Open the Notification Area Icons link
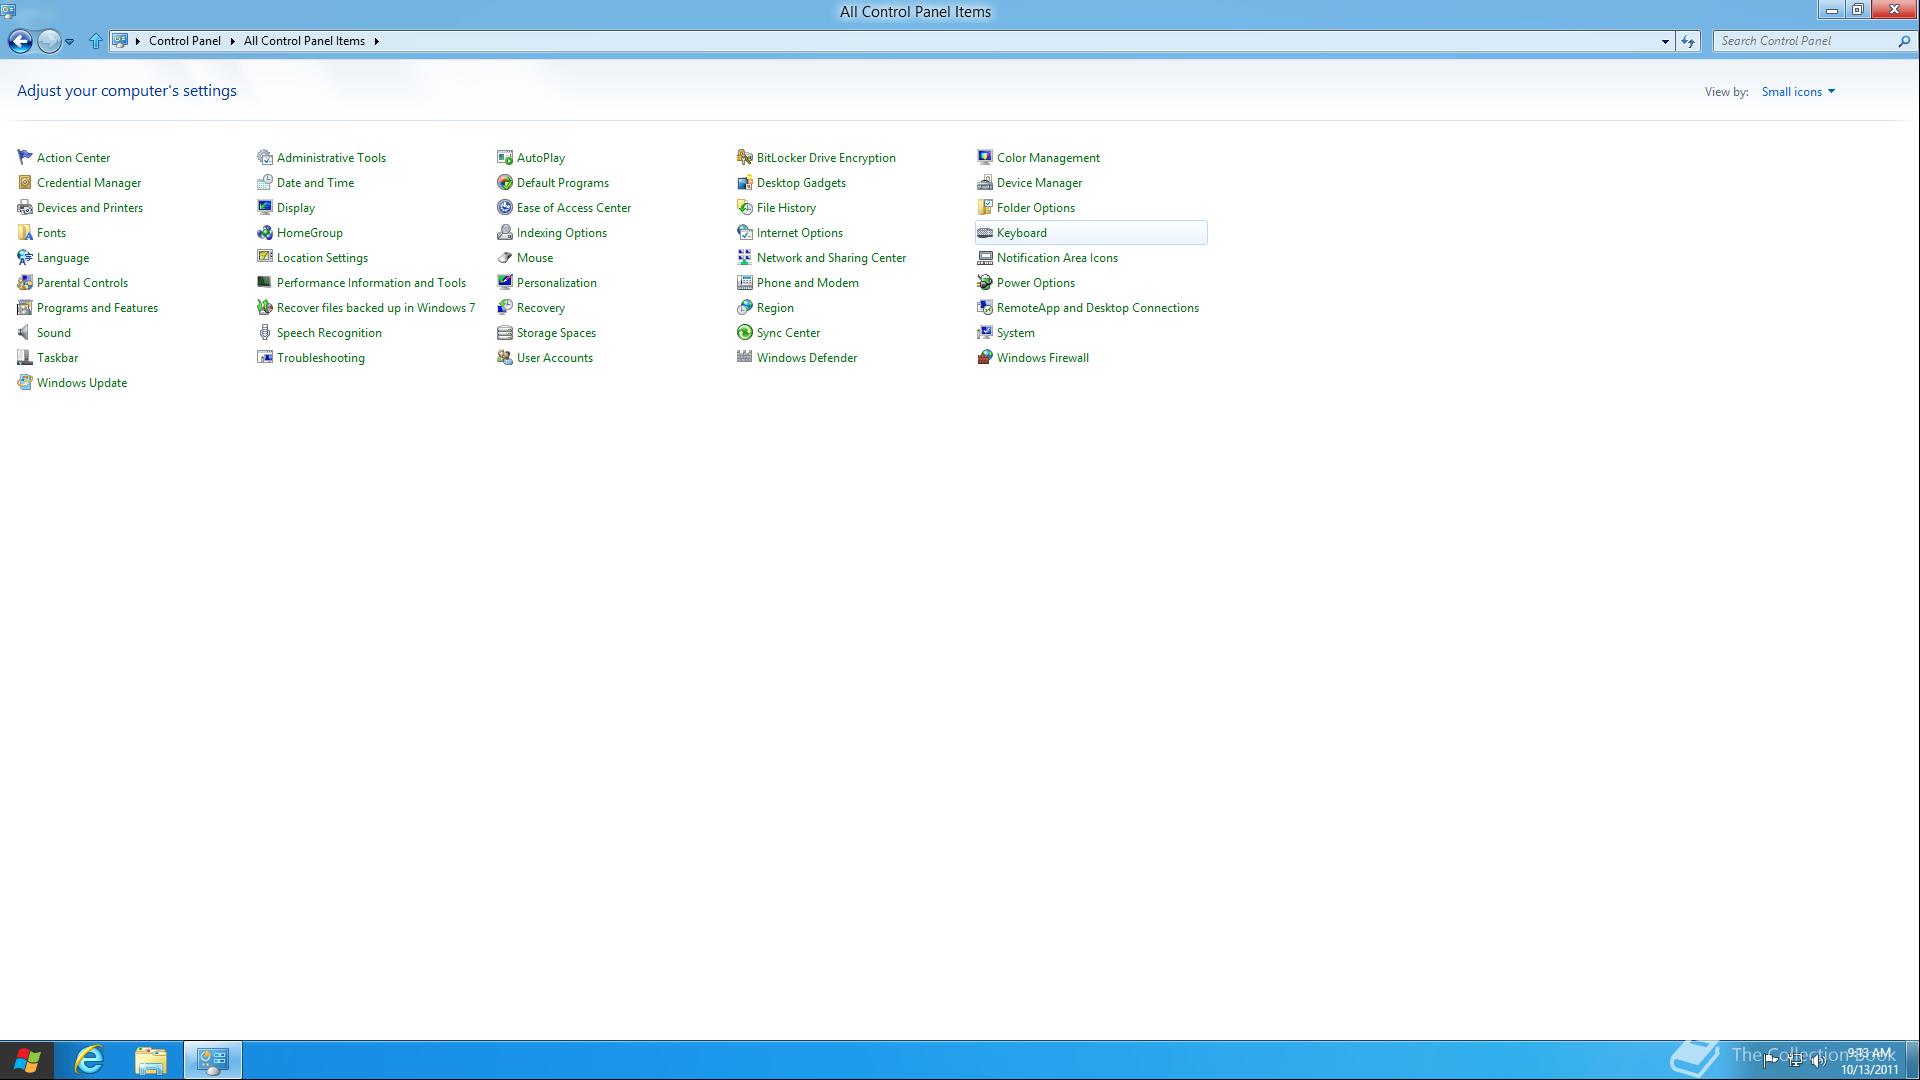Image resolution: width=1920 pixels, height=1080 pixels. pos(1057,257)
